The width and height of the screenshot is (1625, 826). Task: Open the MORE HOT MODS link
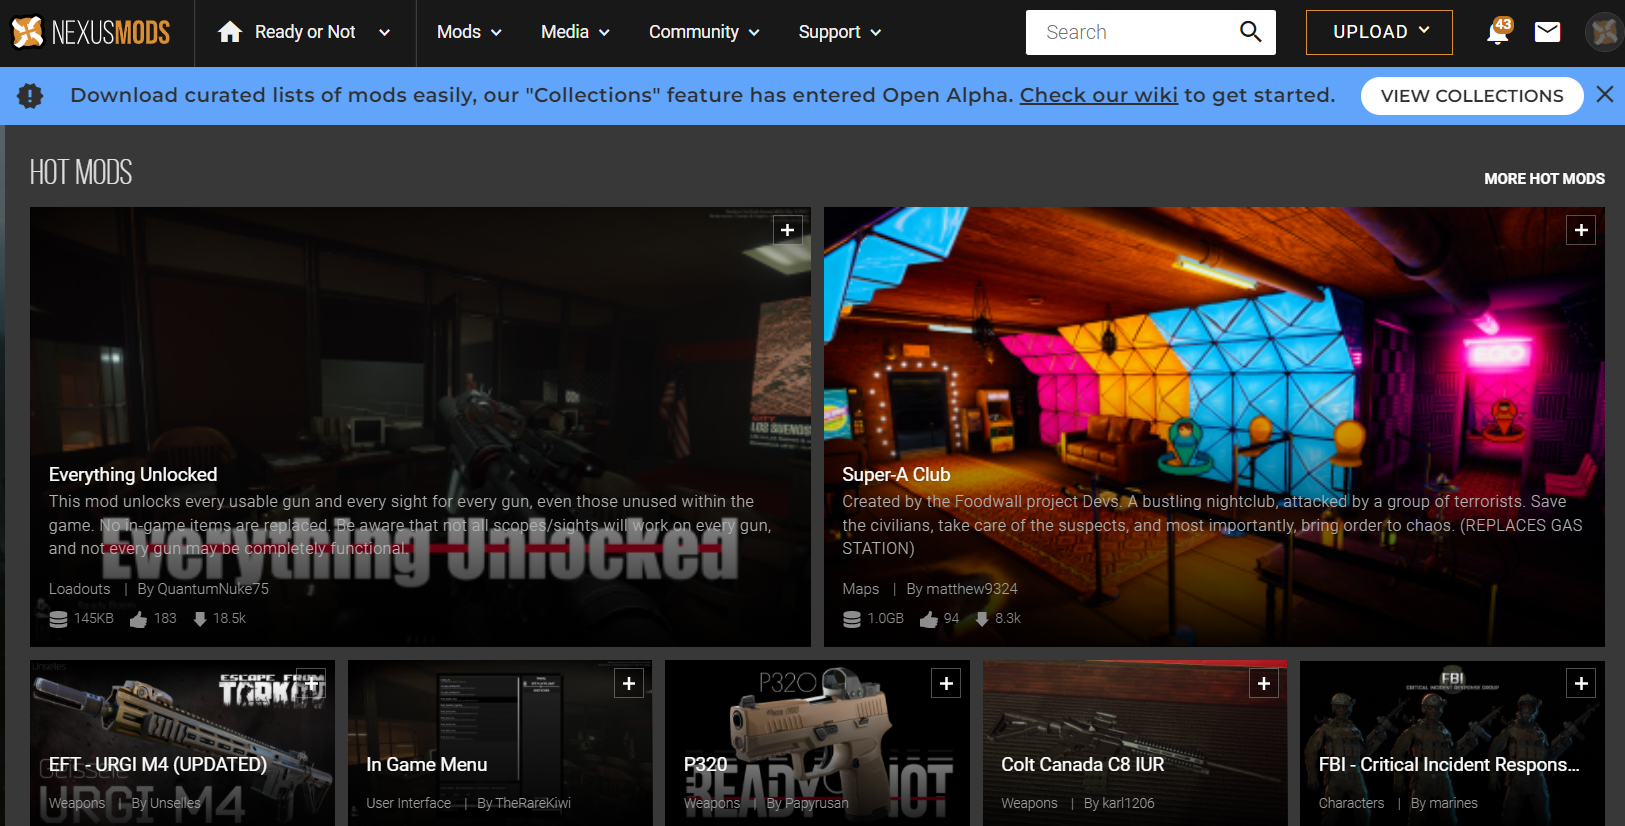click(1544, 179)
